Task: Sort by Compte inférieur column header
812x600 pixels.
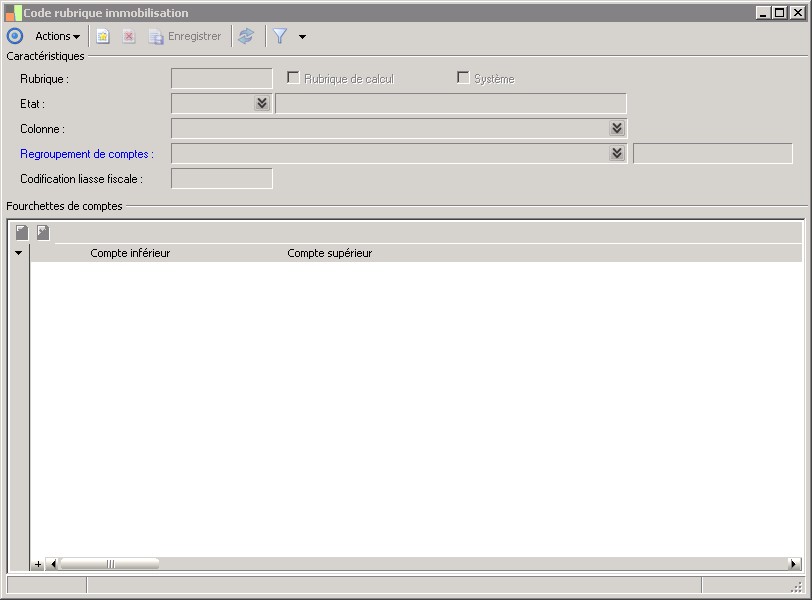Action: 130,253
